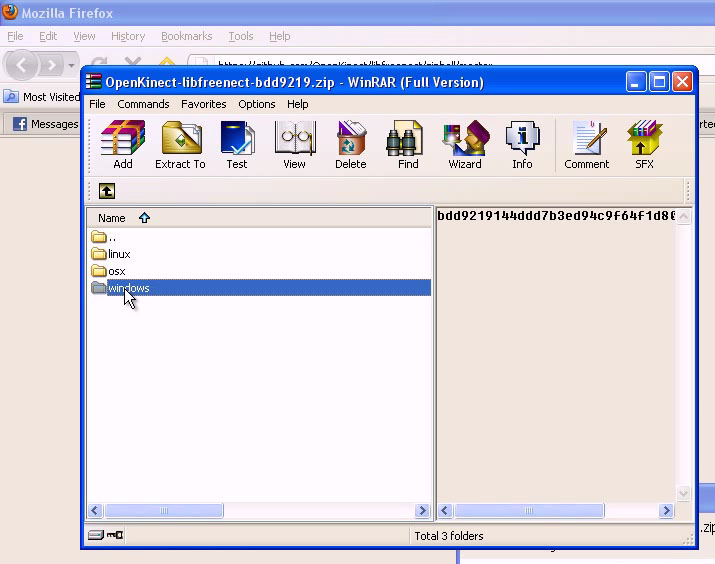Viewport: 715px width, 564px height.
Task: Click the Comment toolbar icon
Action: pos(587,145)
